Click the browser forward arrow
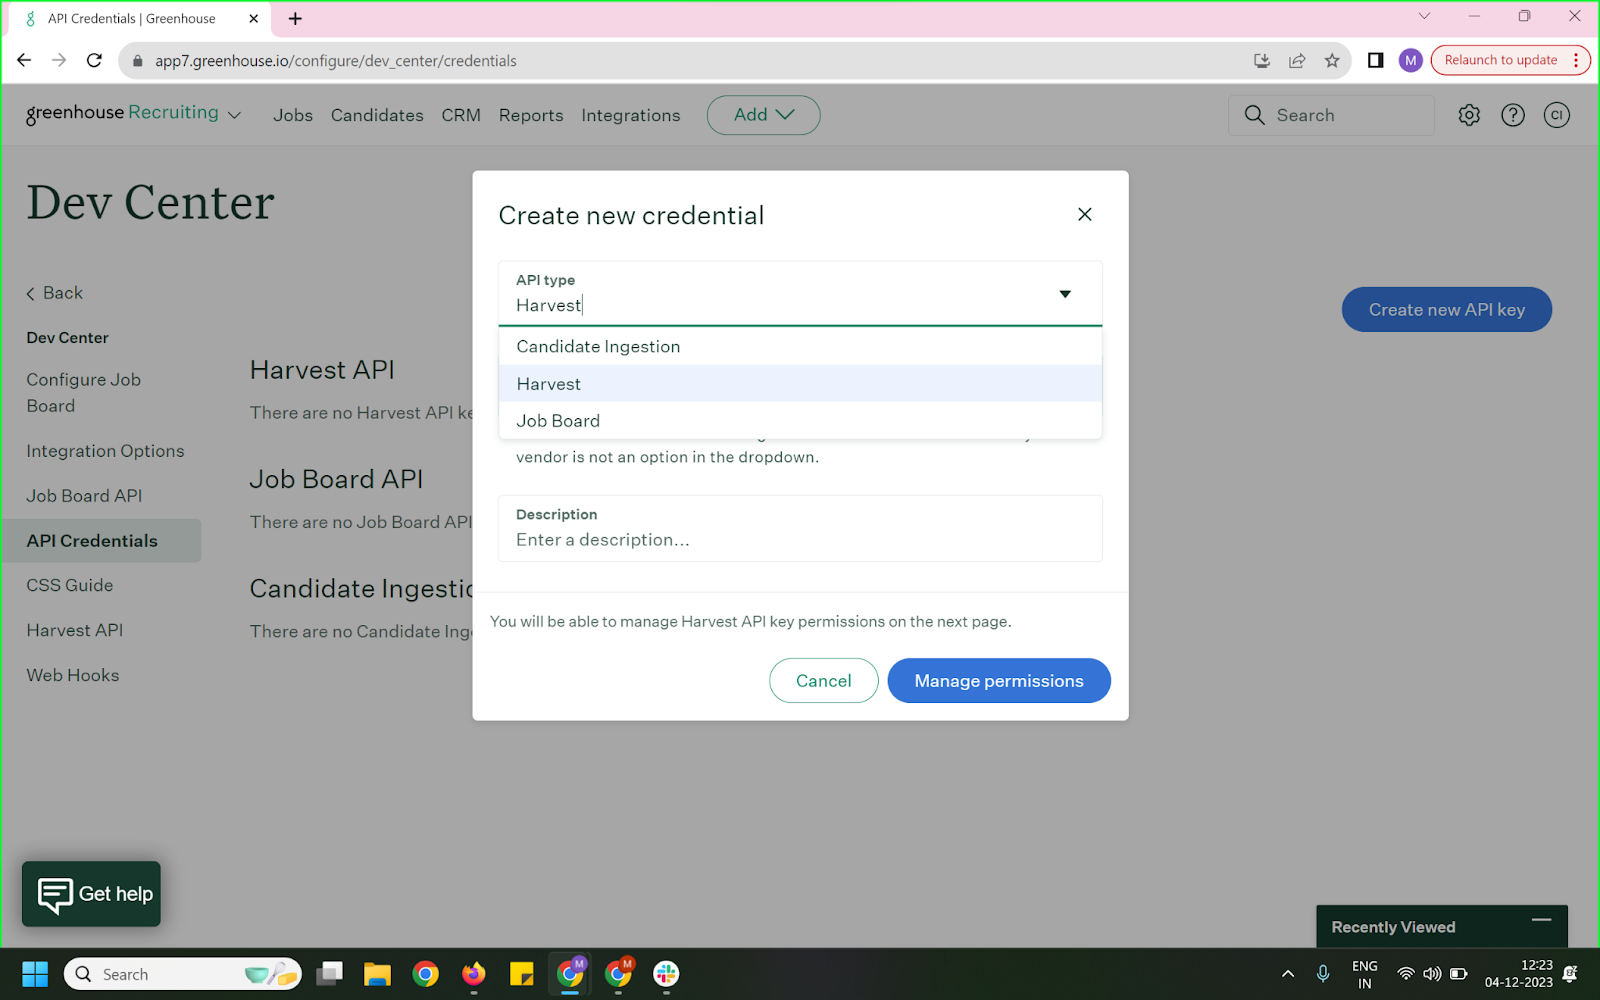Viewport: 1600px width, 1000px height. (59, 60)
